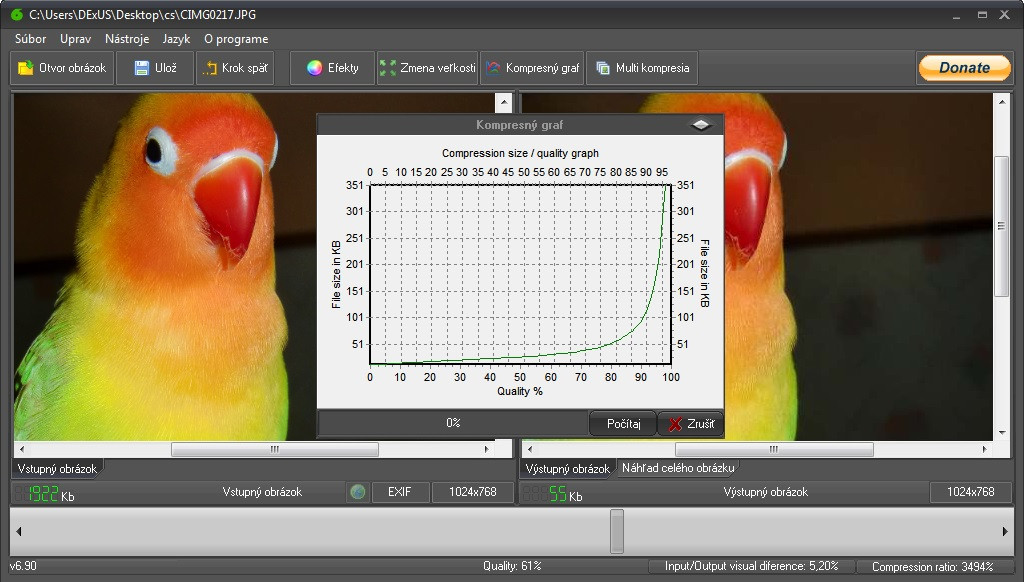This screenshot has height=582, width=1024.
Task: Click the input panel scroll-up arrow
Action: point(504,102)
